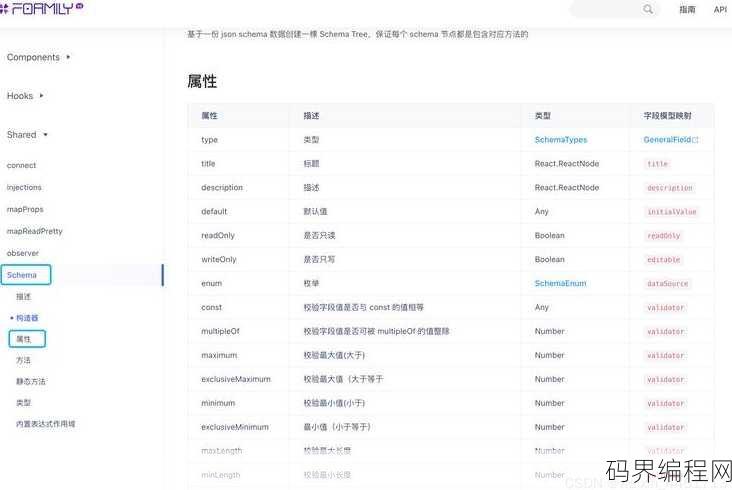Jump to the 描述 anchor in sidebar
Image resolution: width=732 pixels, height=490 pixels.
[x=23, y=296]
